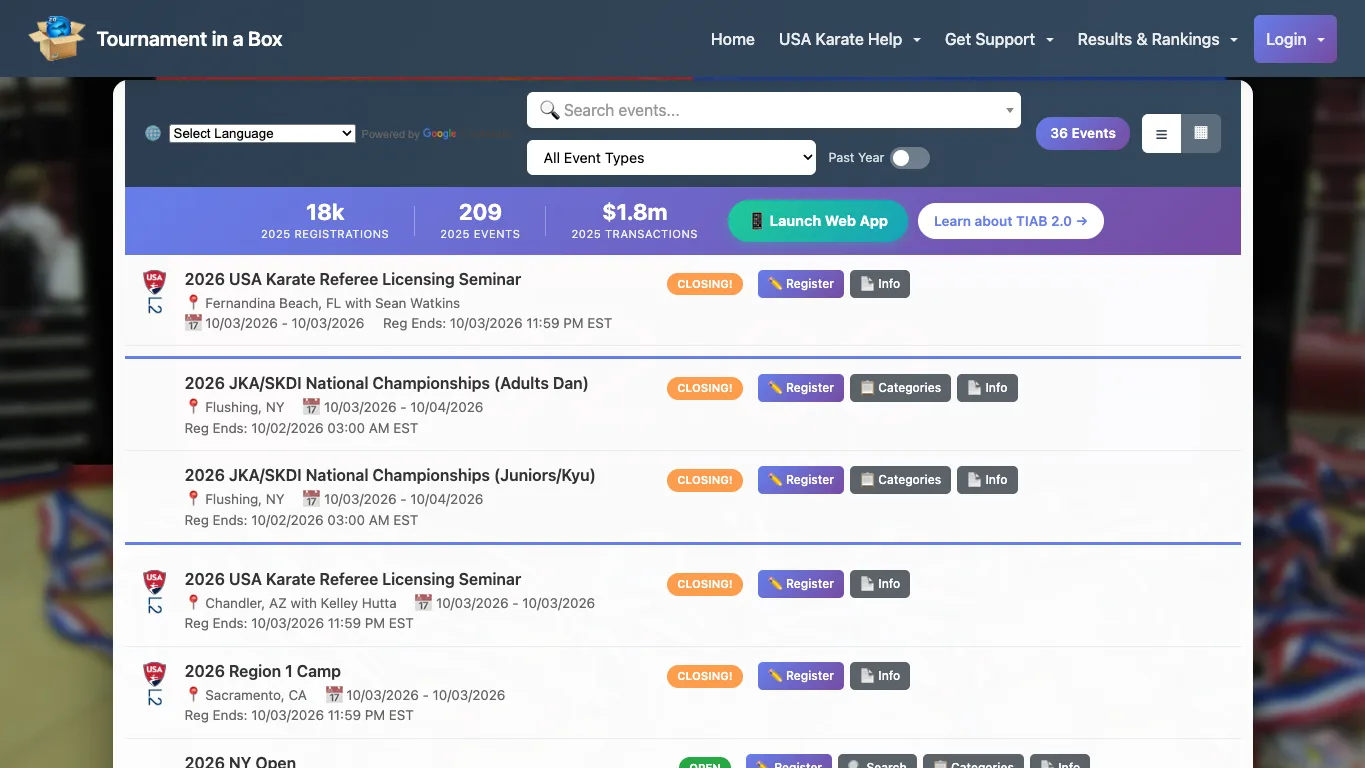Open the Select Language dropdown
The height and width of the screenshot is (768, 1365).
point(262,133)
